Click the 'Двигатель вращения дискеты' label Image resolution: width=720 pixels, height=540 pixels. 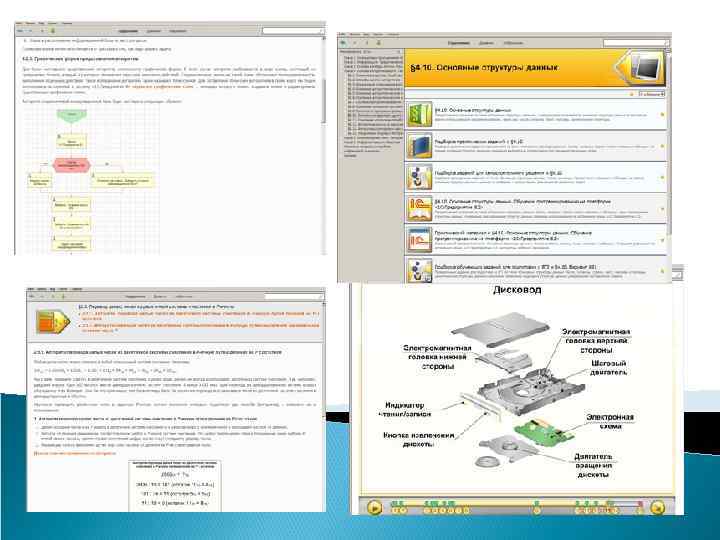[593, 465]
